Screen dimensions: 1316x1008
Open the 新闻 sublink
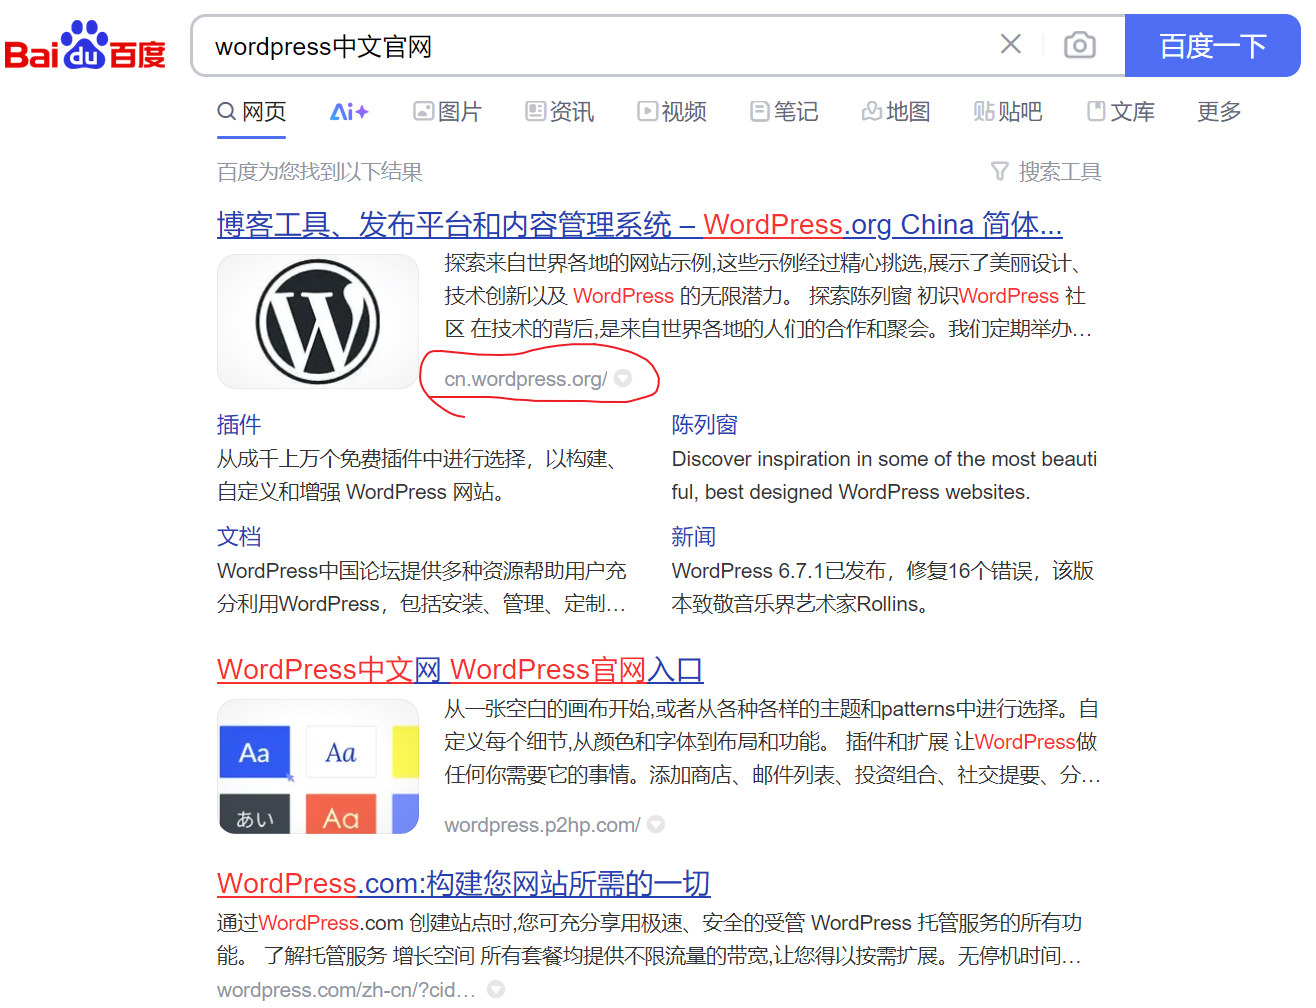(x=694, y=536)
